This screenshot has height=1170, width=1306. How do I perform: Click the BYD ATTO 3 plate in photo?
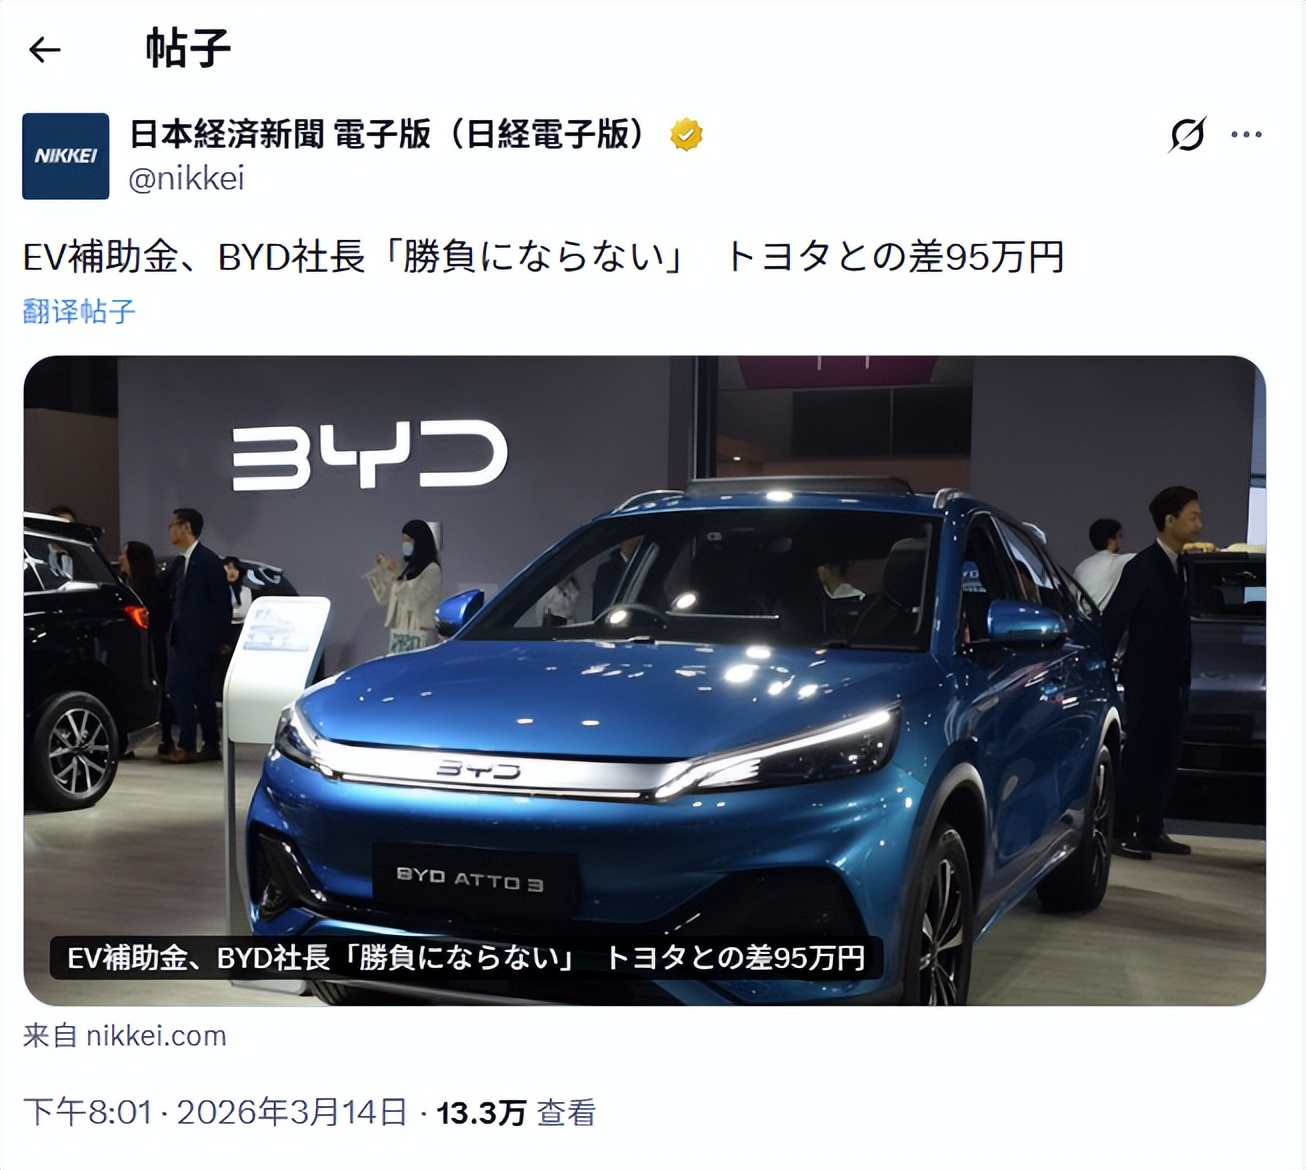(x=471, y=879)
